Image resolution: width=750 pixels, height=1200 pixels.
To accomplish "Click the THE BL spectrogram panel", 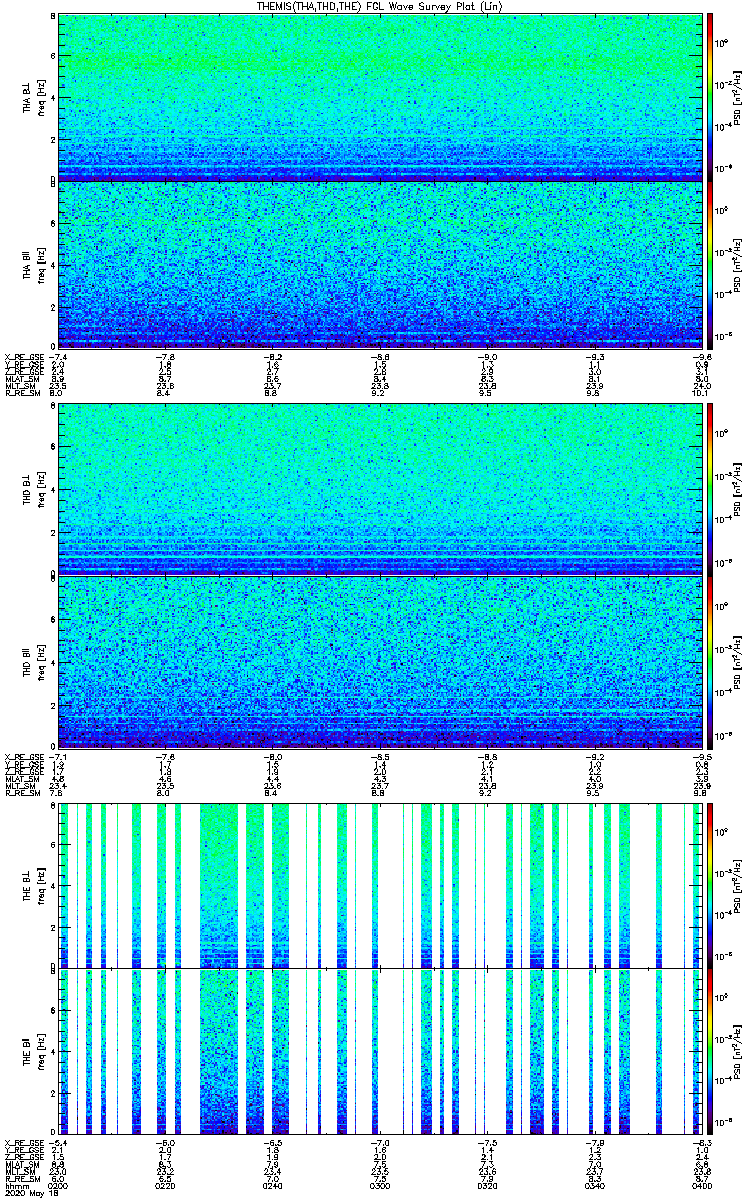I will point(379,884).
